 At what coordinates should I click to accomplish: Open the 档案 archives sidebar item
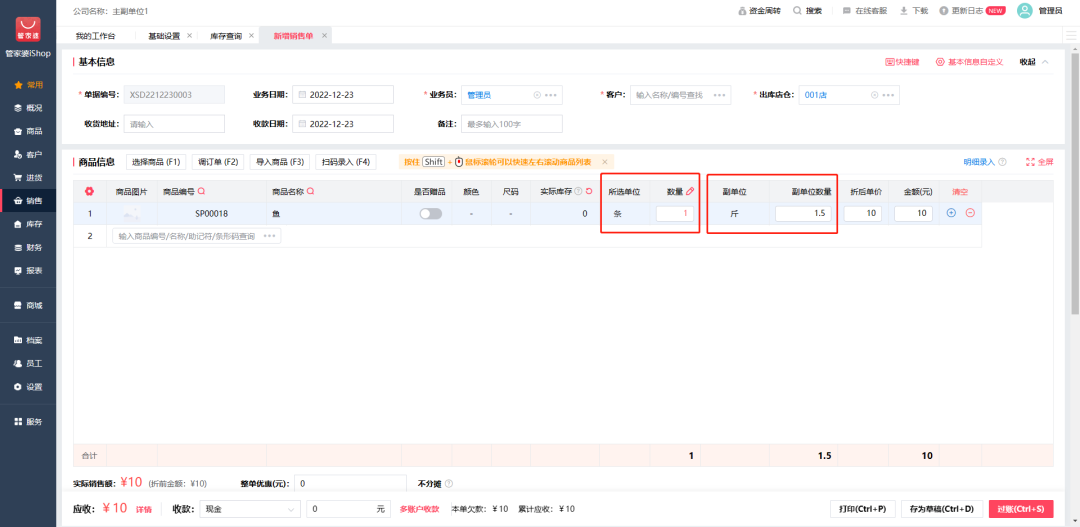pos(28,340)
